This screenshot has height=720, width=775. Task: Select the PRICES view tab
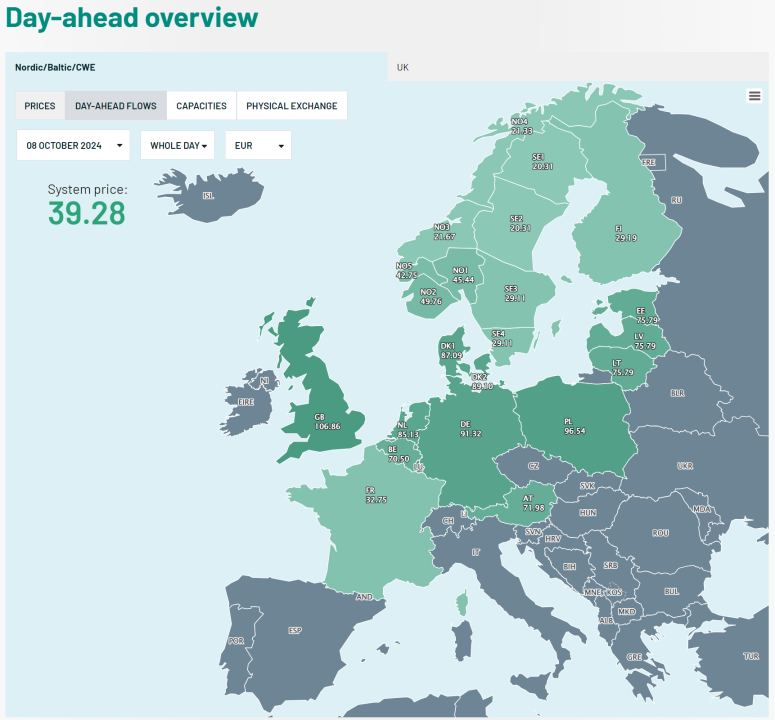[x=40, y=106]
